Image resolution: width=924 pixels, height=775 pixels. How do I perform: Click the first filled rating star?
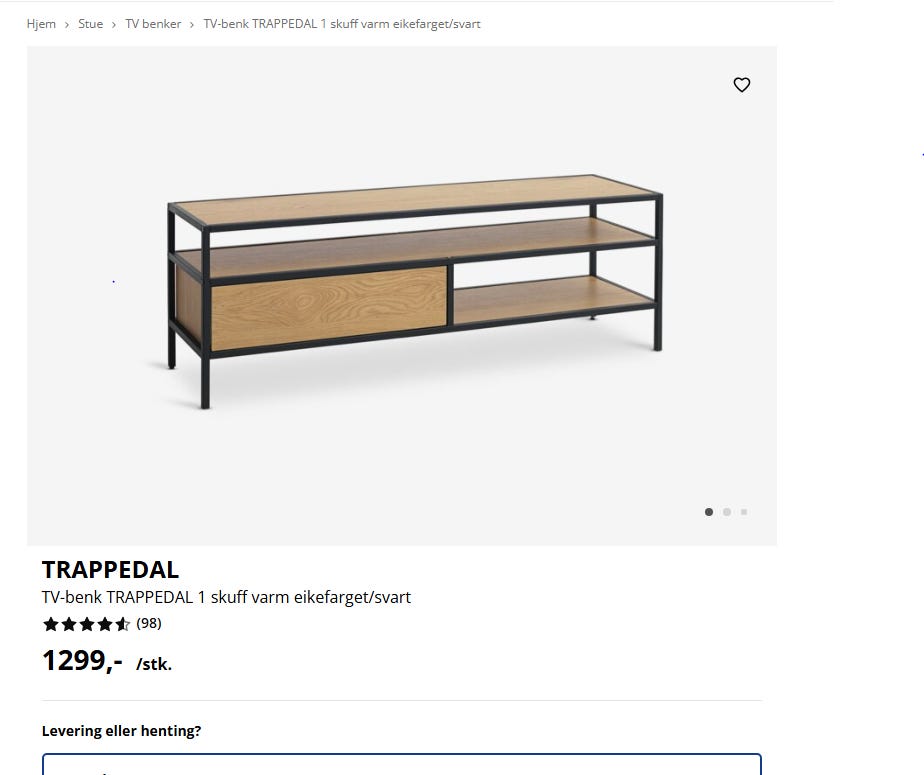(51, 624)
